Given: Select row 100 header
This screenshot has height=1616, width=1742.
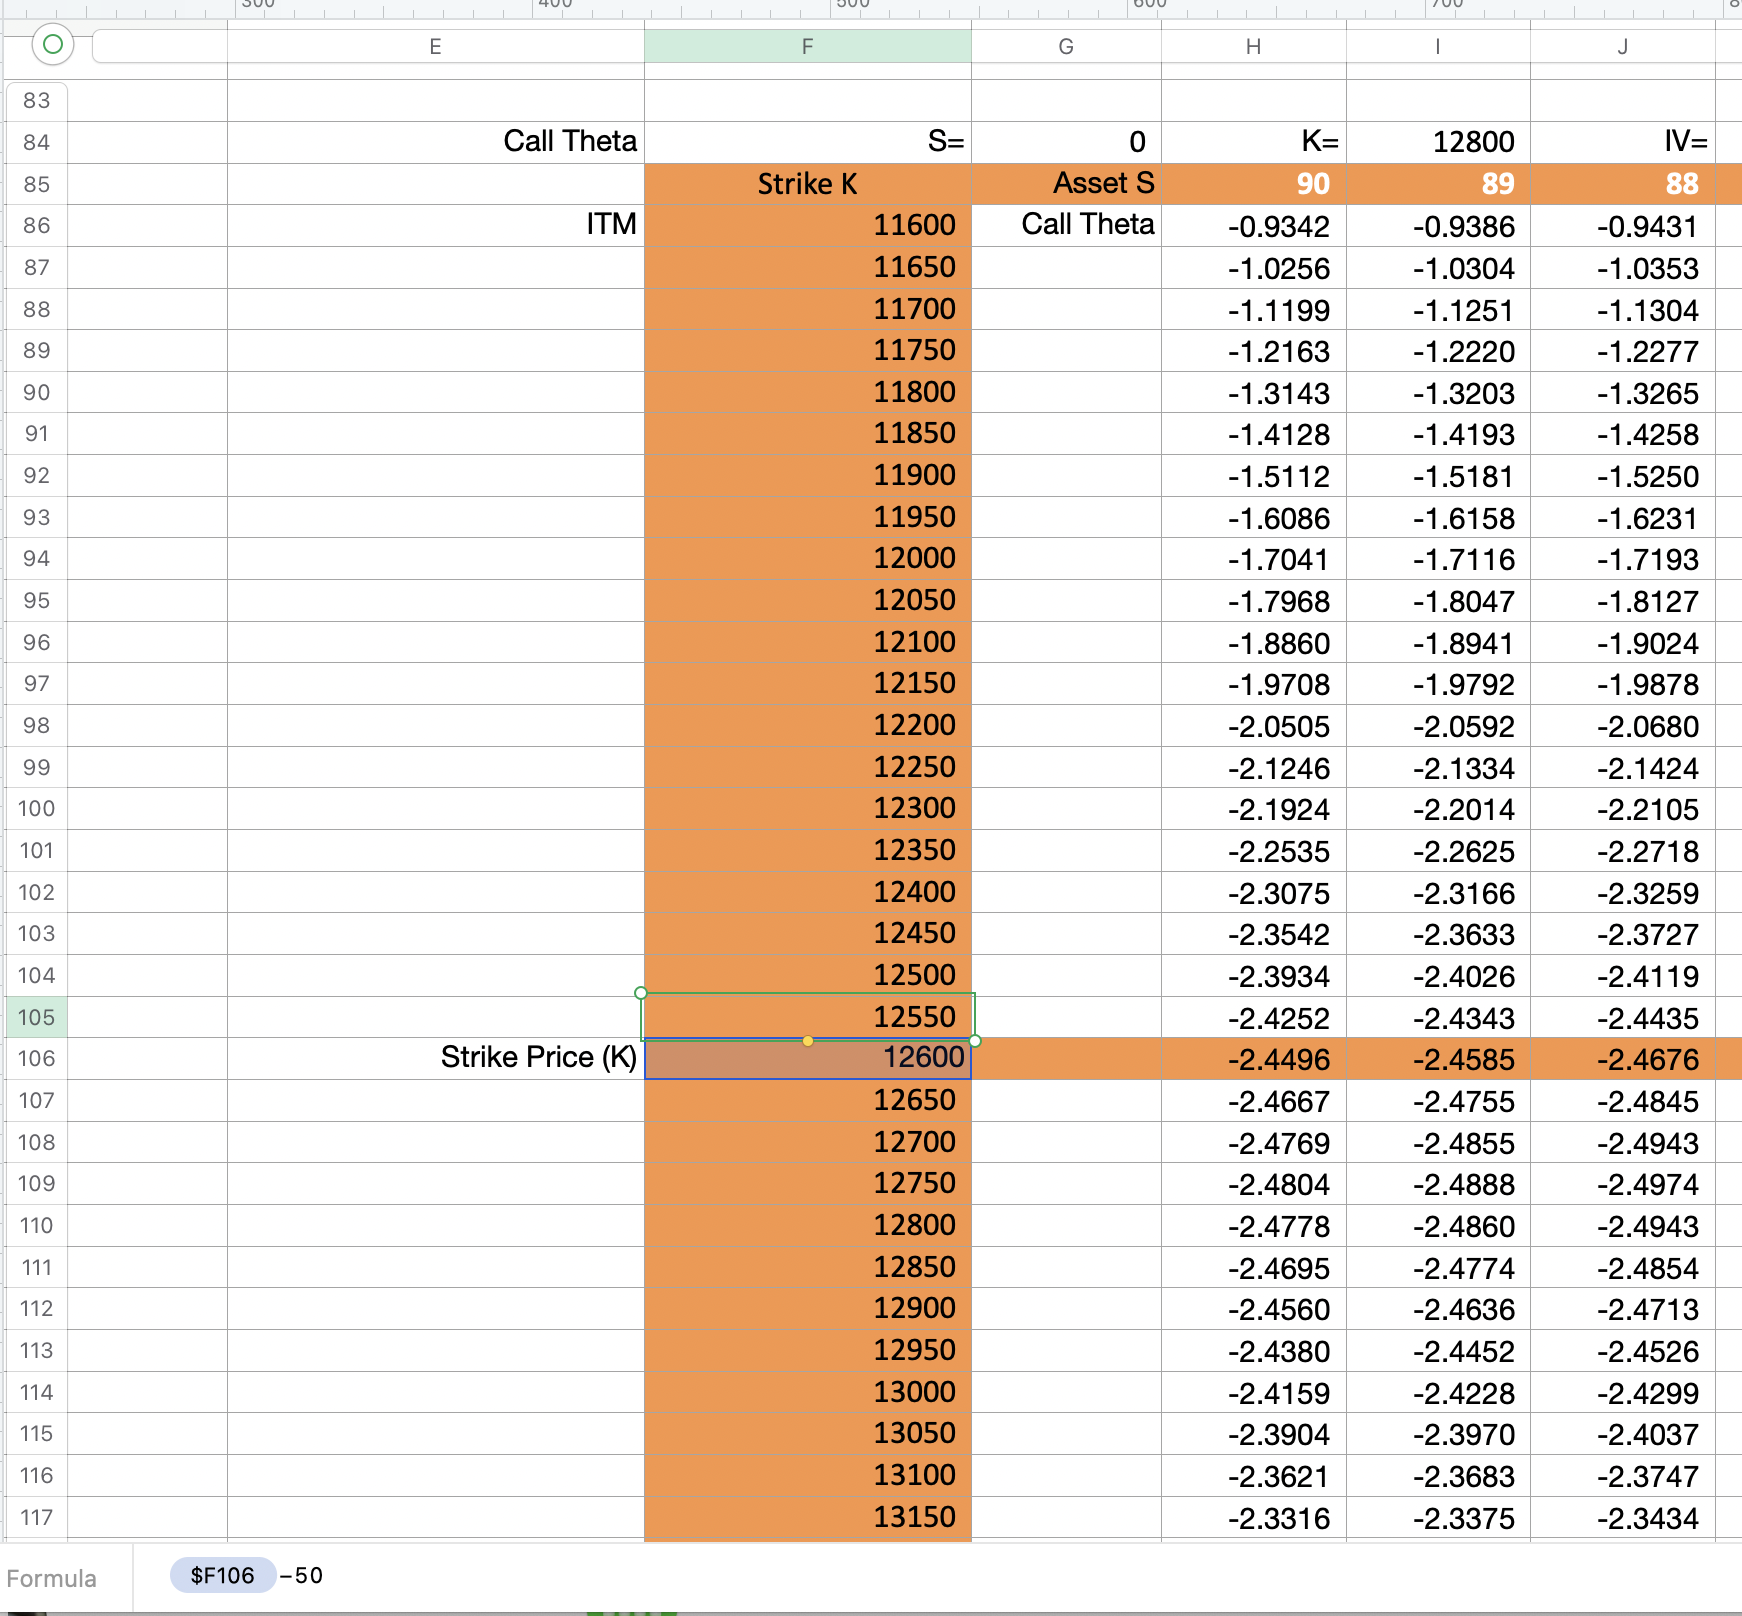Looking at the screenshot, I should click(36, 808).
